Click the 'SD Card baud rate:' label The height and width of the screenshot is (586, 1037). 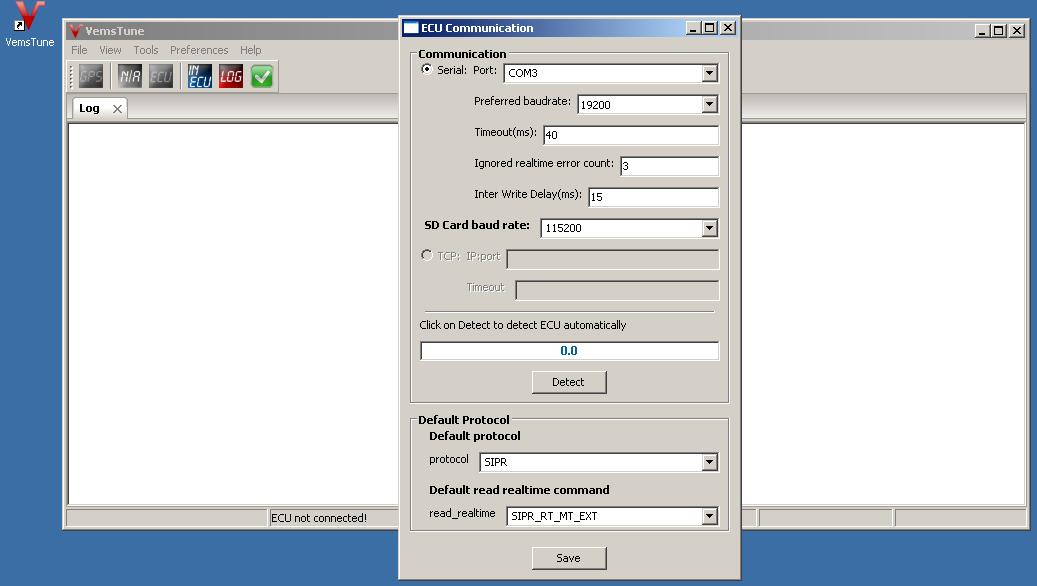pos(477,226)
